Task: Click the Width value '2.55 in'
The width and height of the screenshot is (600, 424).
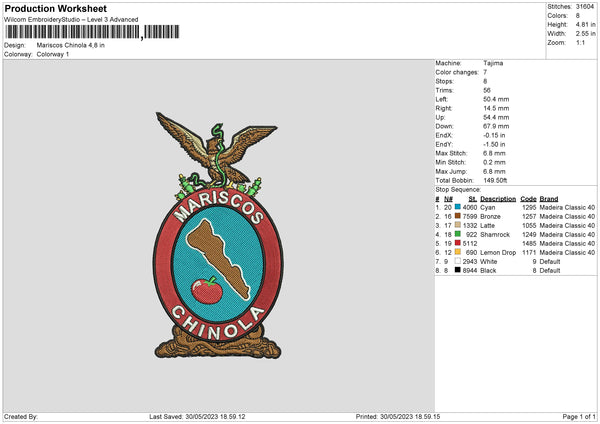Action: pyautogui.click(x=585, y=34)
